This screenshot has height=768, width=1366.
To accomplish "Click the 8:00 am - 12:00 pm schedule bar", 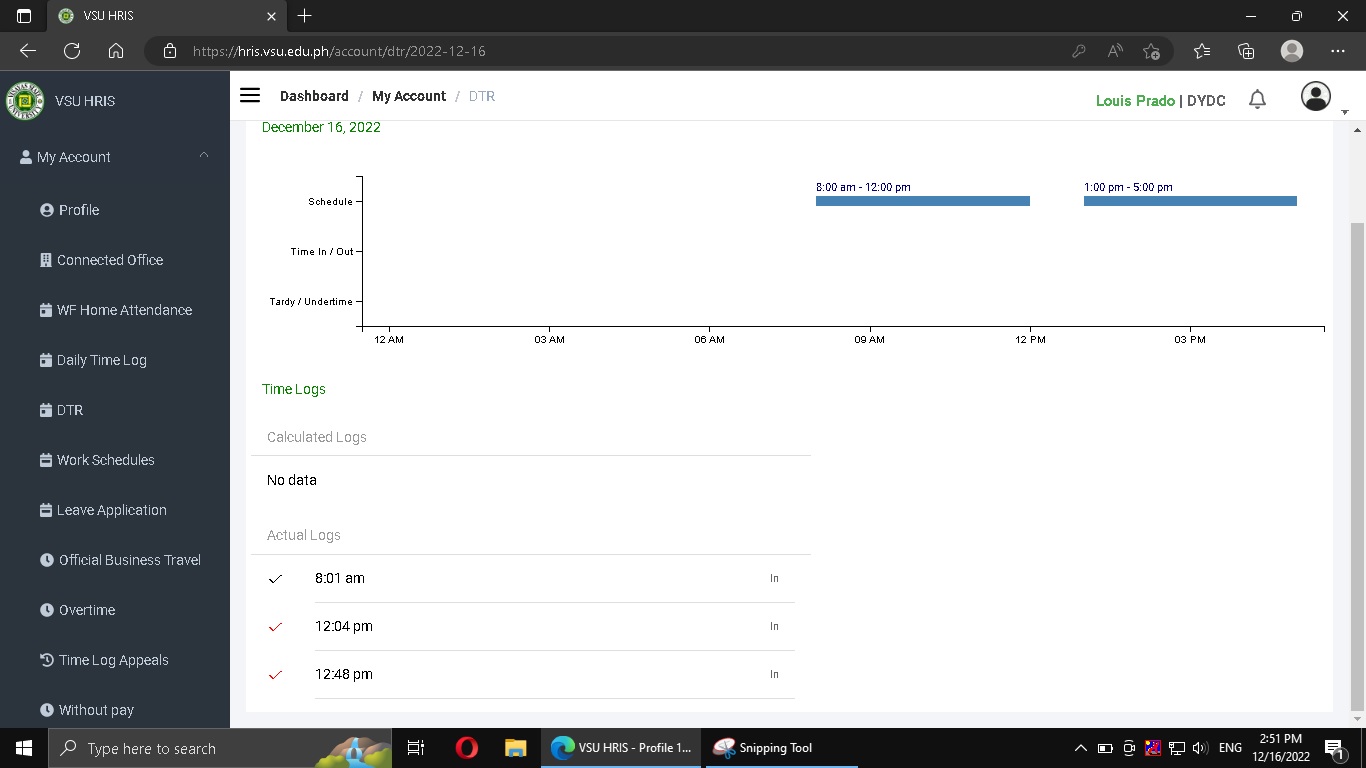I will [x=922, y=201].
